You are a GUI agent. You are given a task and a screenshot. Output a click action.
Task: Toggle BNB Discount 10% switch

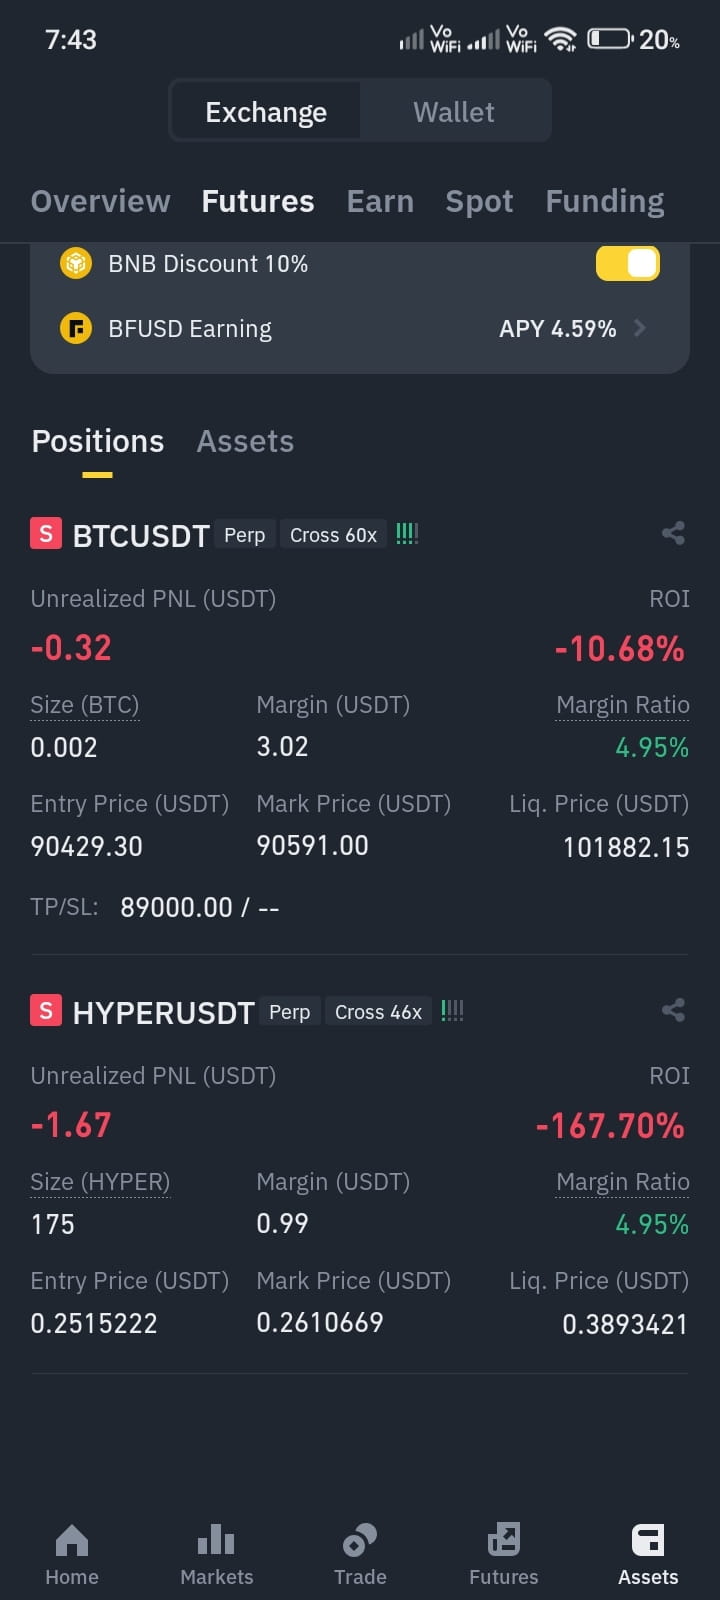[628, 263]
